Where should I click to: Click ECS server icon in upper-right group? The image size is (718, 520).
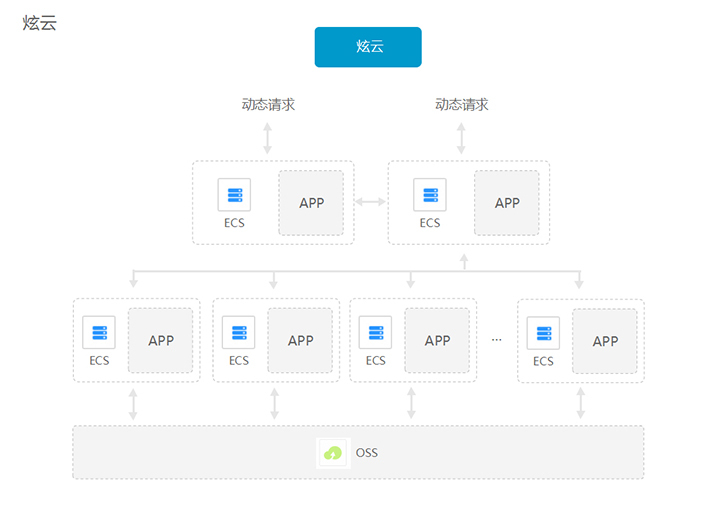tap(430, 195)
